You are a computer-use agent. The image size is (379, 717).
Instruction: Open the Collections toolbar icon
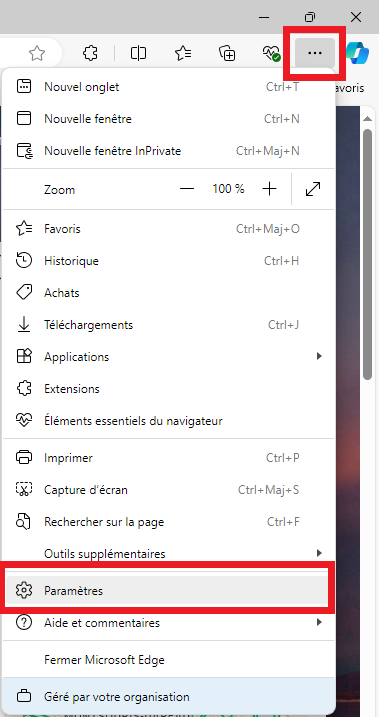pyautogui.click(x=227, y=54)
